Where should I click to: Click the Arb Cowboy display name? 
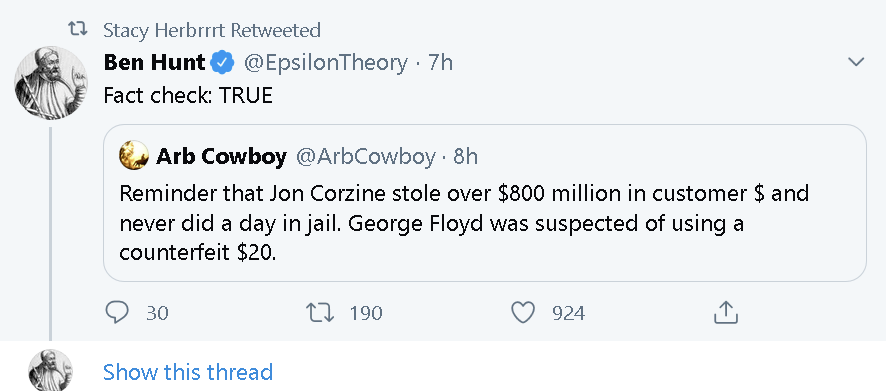click(x=222, y=156)
